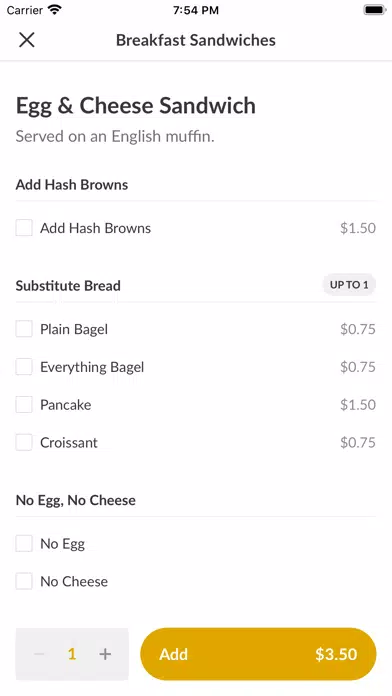Tap the battery icon in status bar

pyautogui.click(x=374, y=10)
